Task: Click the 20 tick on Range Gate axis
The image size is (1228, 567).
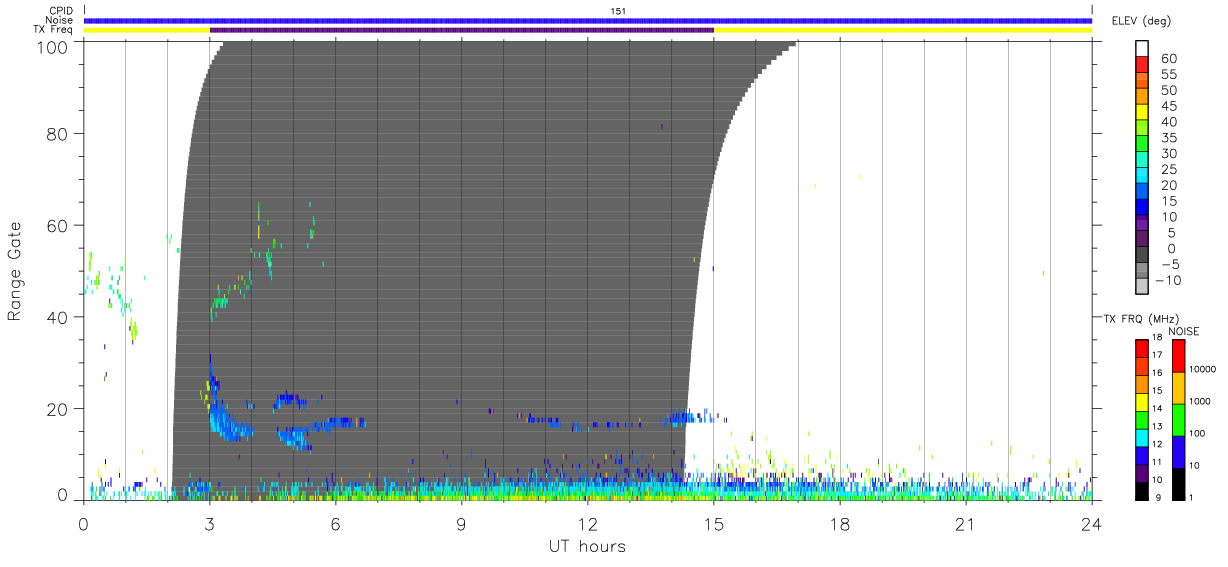Action: click(x=58, y=409)
